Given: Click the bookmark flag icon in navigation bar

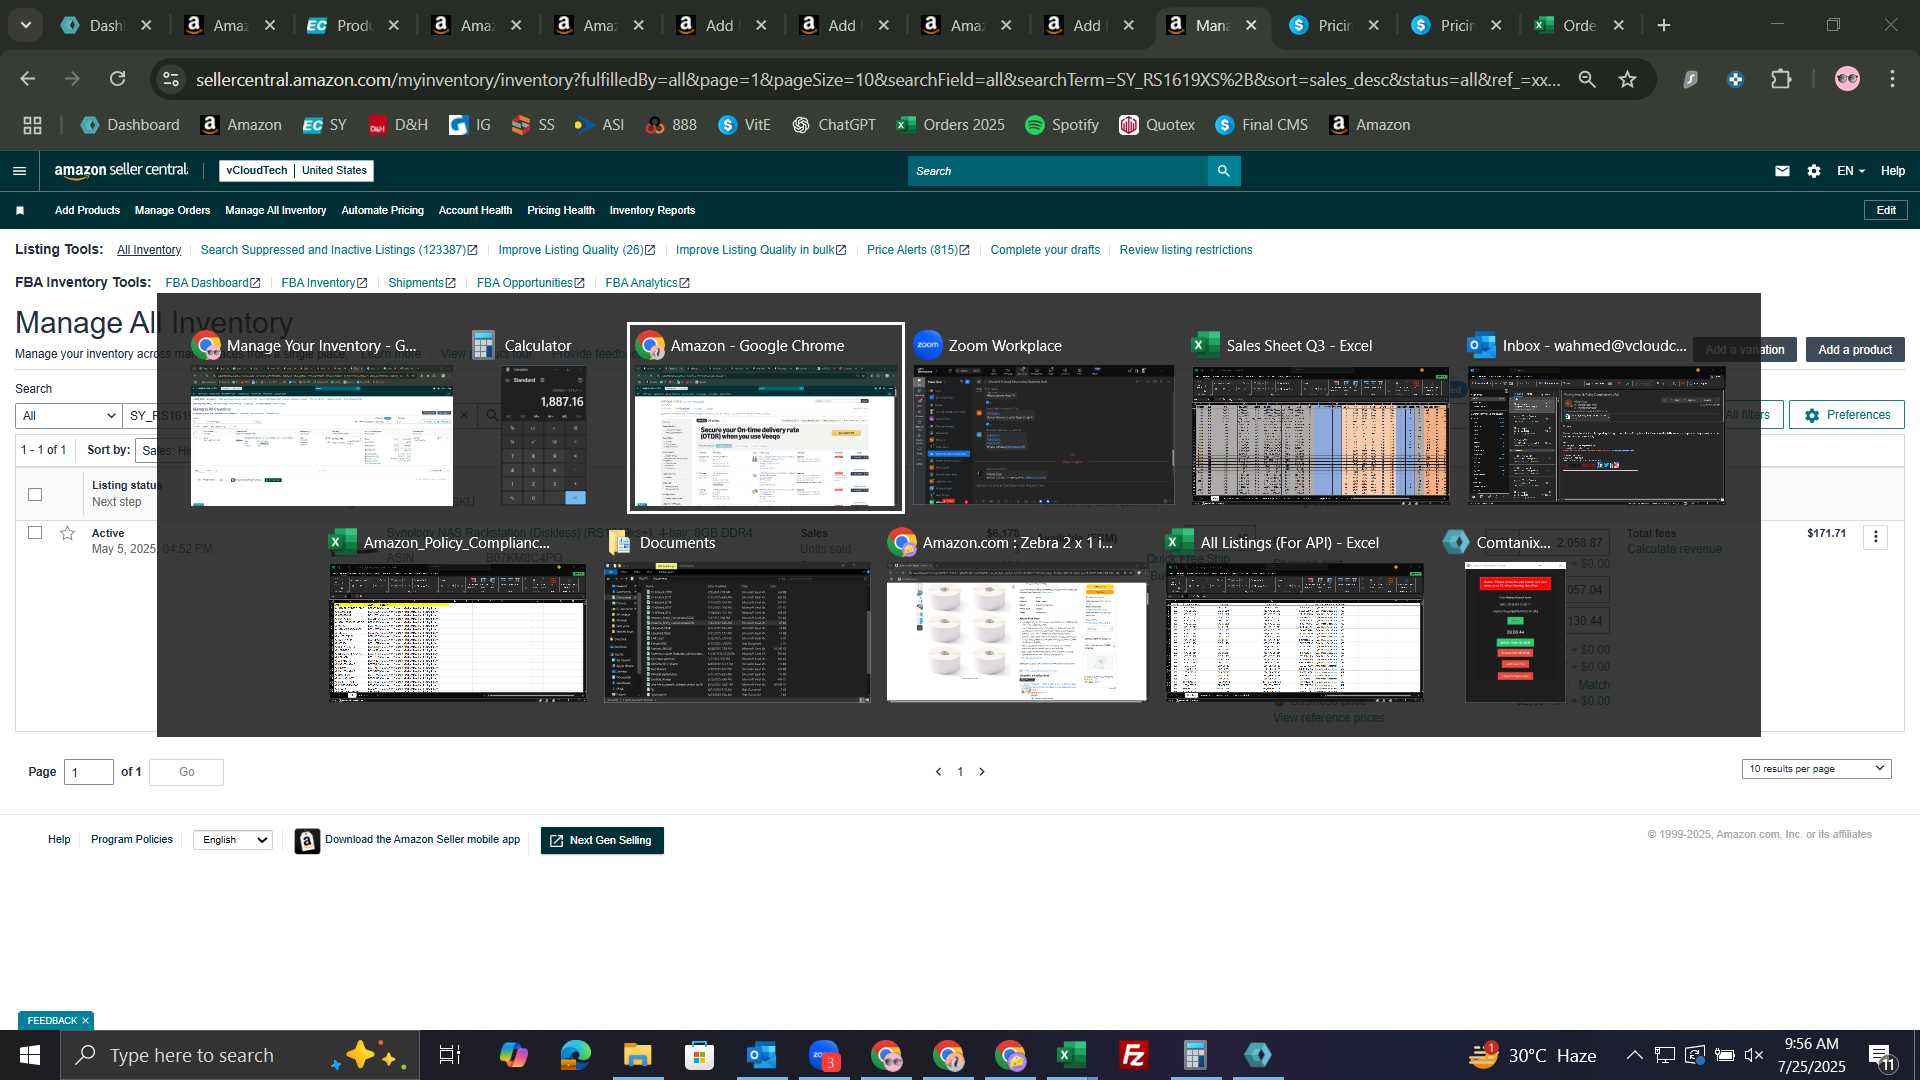Looking at the screenshot, I should coord(20,210).
